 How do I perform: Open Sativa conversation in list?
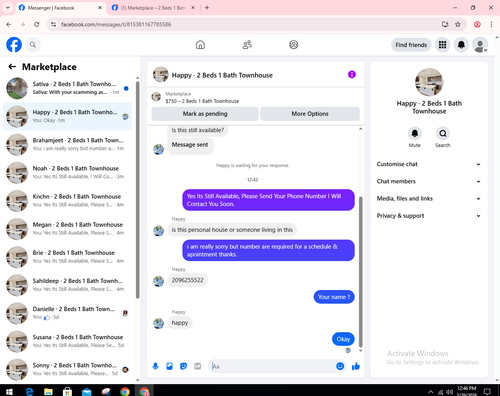click(x=67, y=88)
